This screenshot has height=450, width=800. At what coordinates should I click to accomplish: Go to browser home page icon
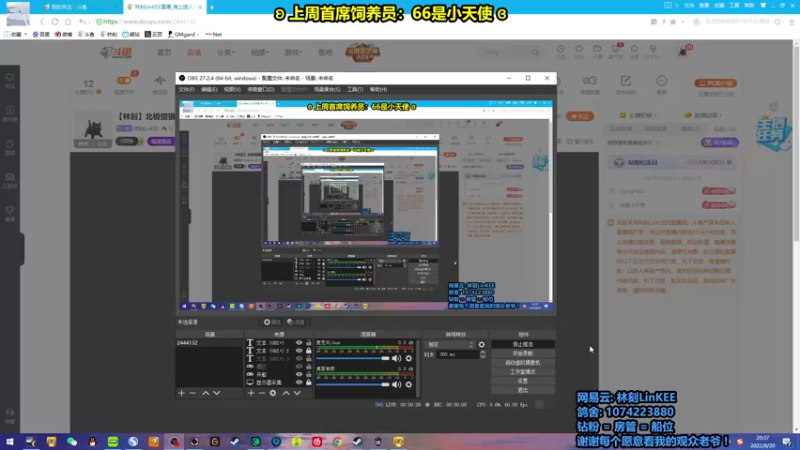pos(68,22)
